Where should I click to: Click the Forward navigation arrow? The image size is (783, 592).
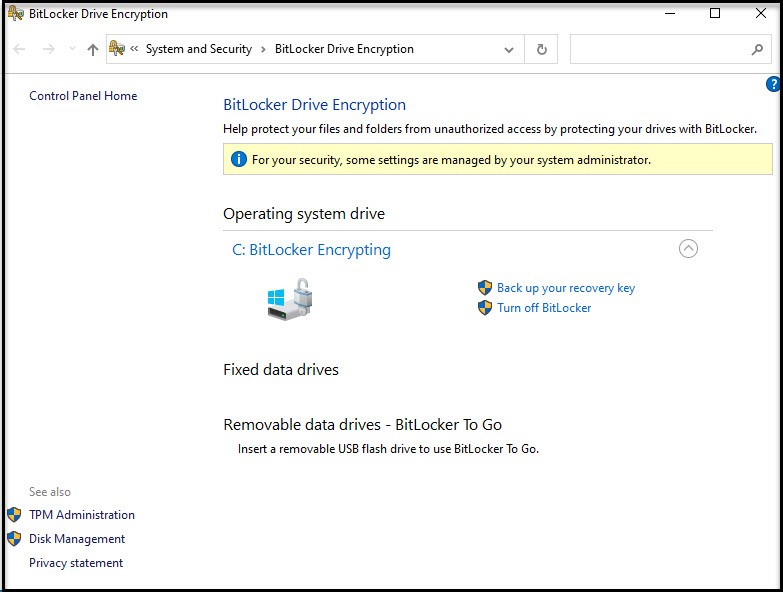tap(48, 49)
